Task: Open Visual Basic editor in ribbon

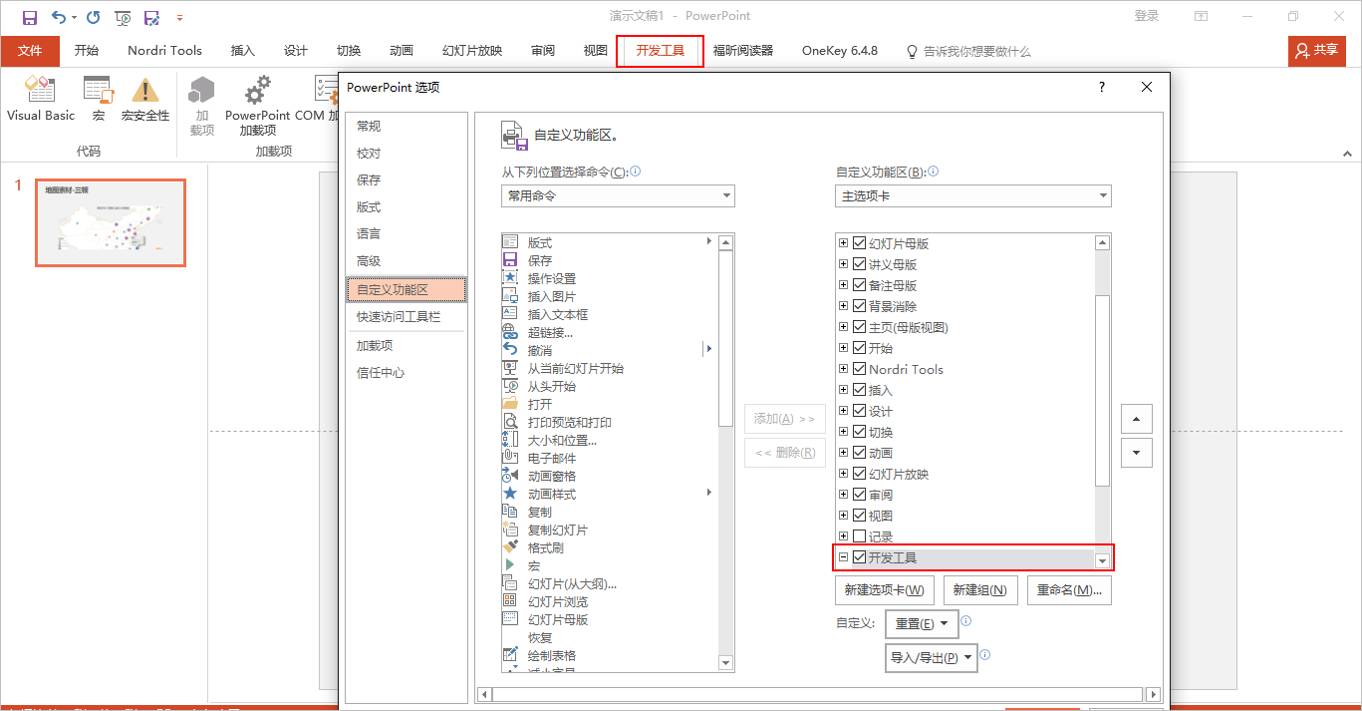Action: 41,100
